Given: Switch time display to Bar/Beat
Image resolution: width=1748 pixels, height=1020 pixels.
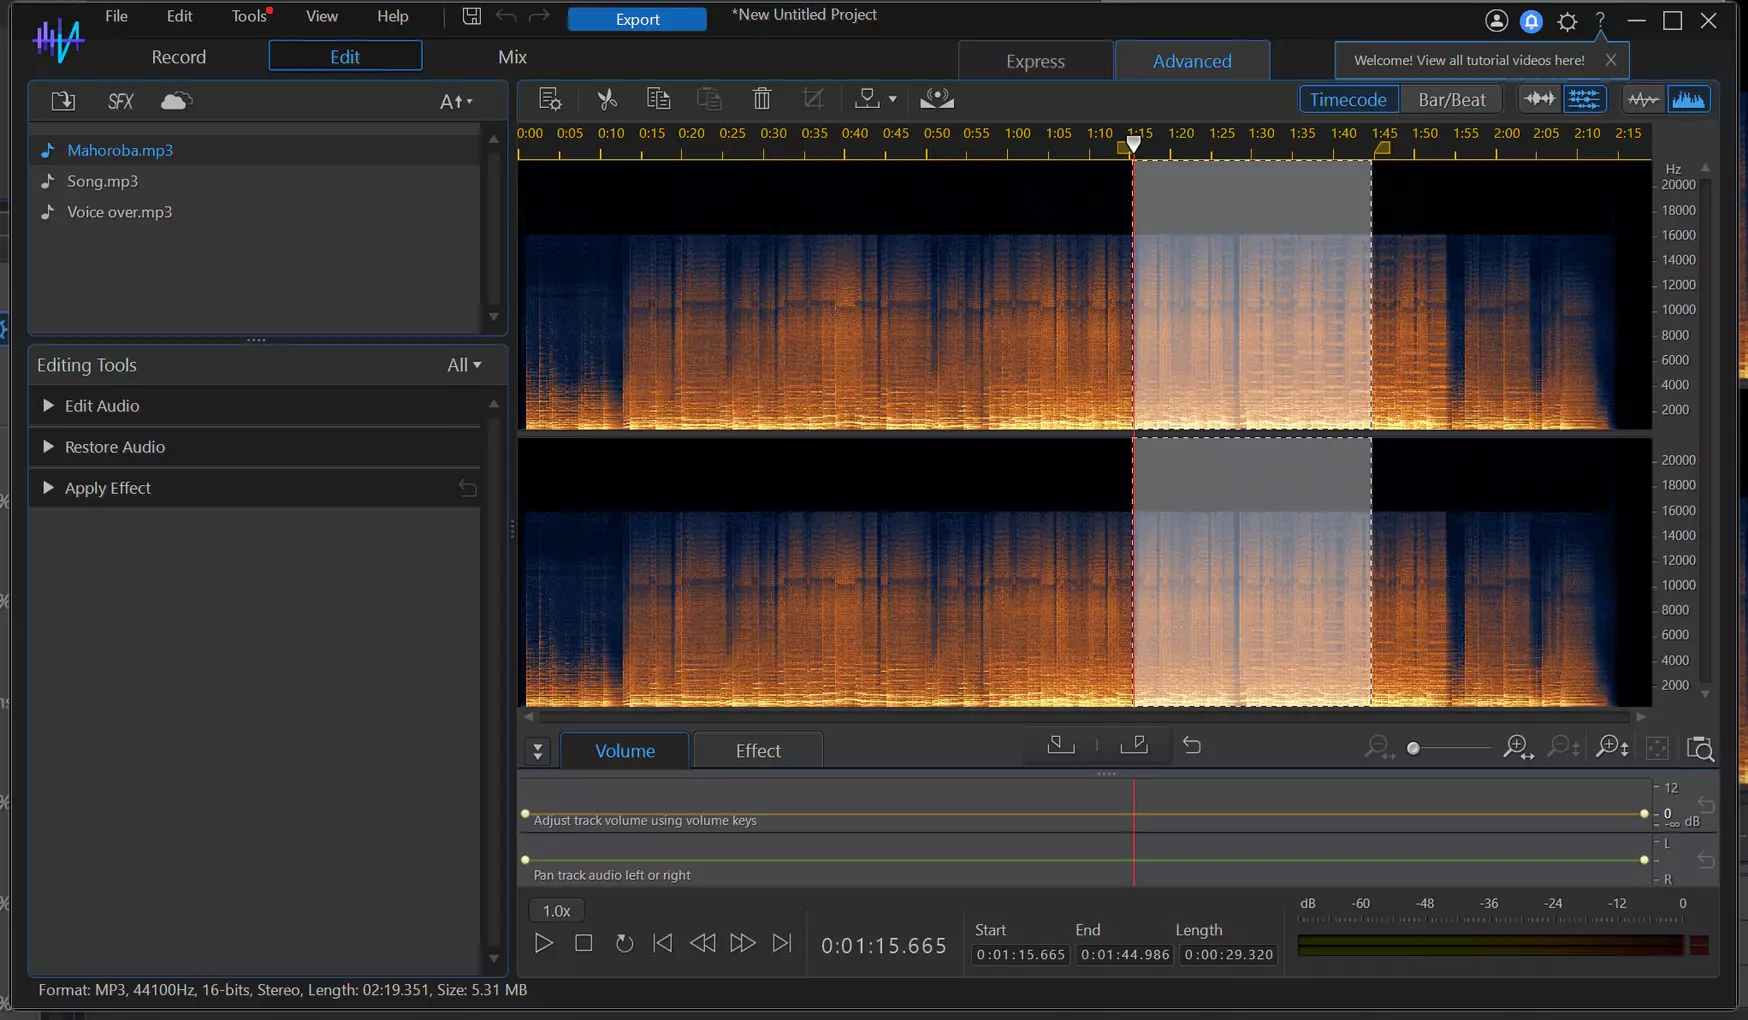Looking at the screenshot, I should click(x=1451, y=100).
